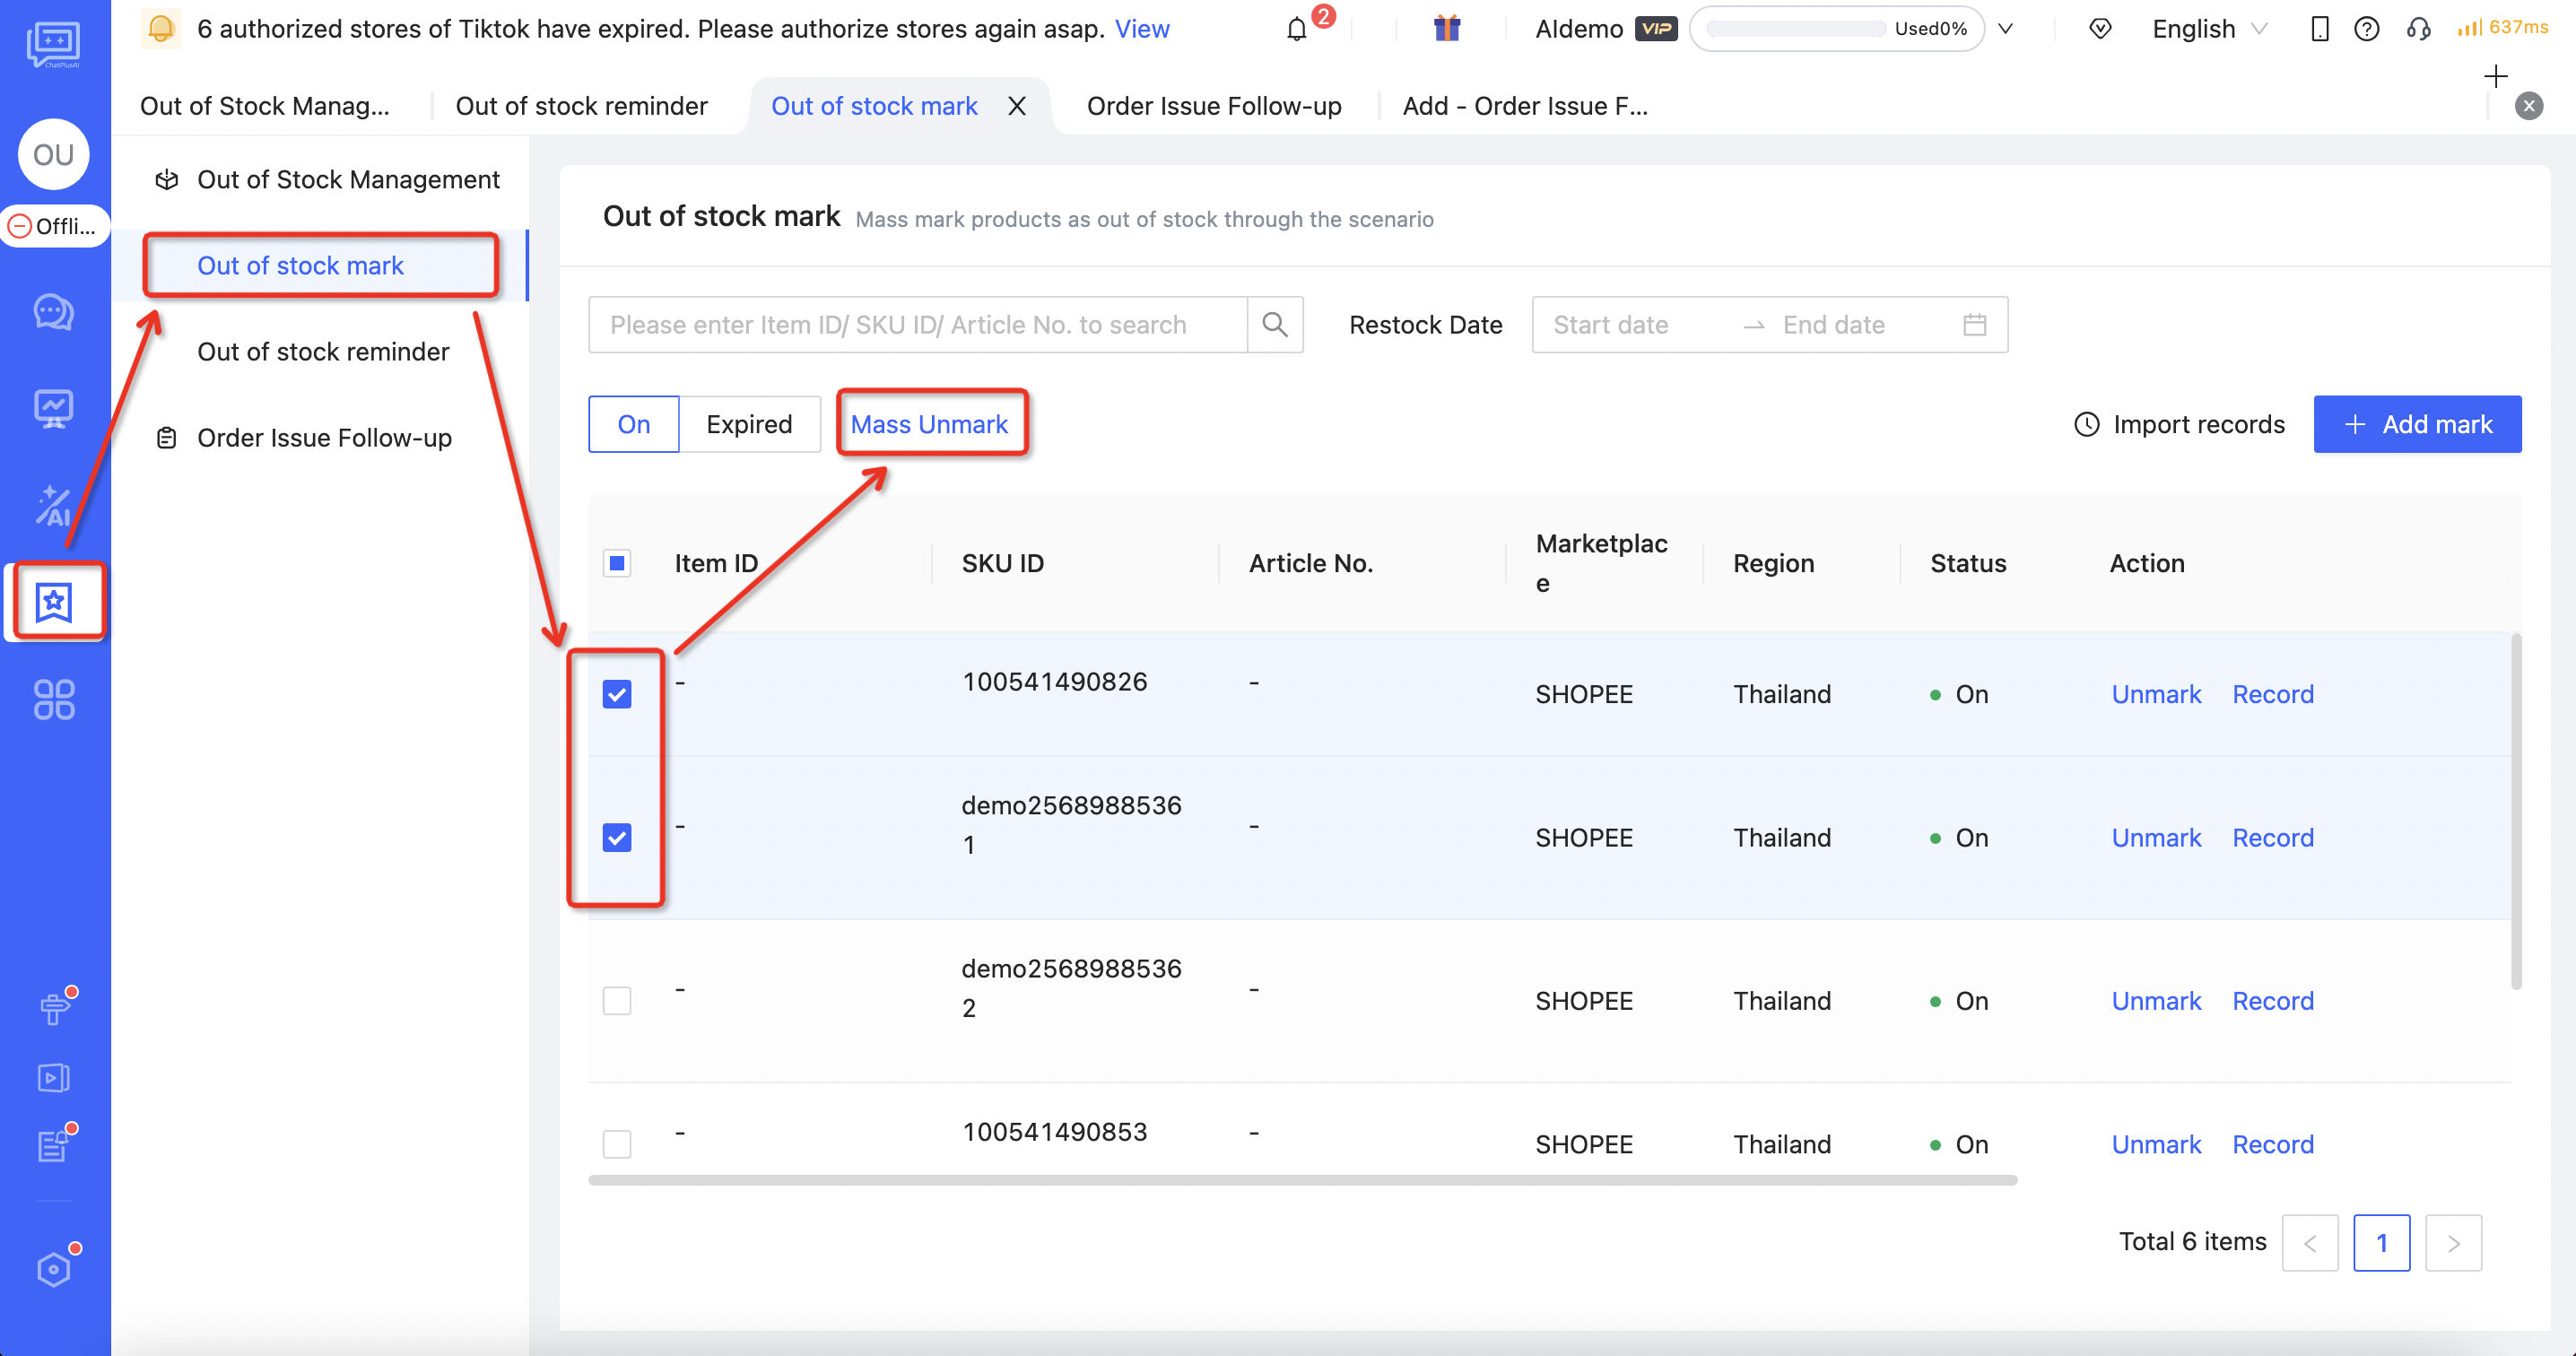The width and height of the screenshot is (2576, 1356).
Task: Focus the Item ID/SKU ID search field
Action: click(918, 325)
